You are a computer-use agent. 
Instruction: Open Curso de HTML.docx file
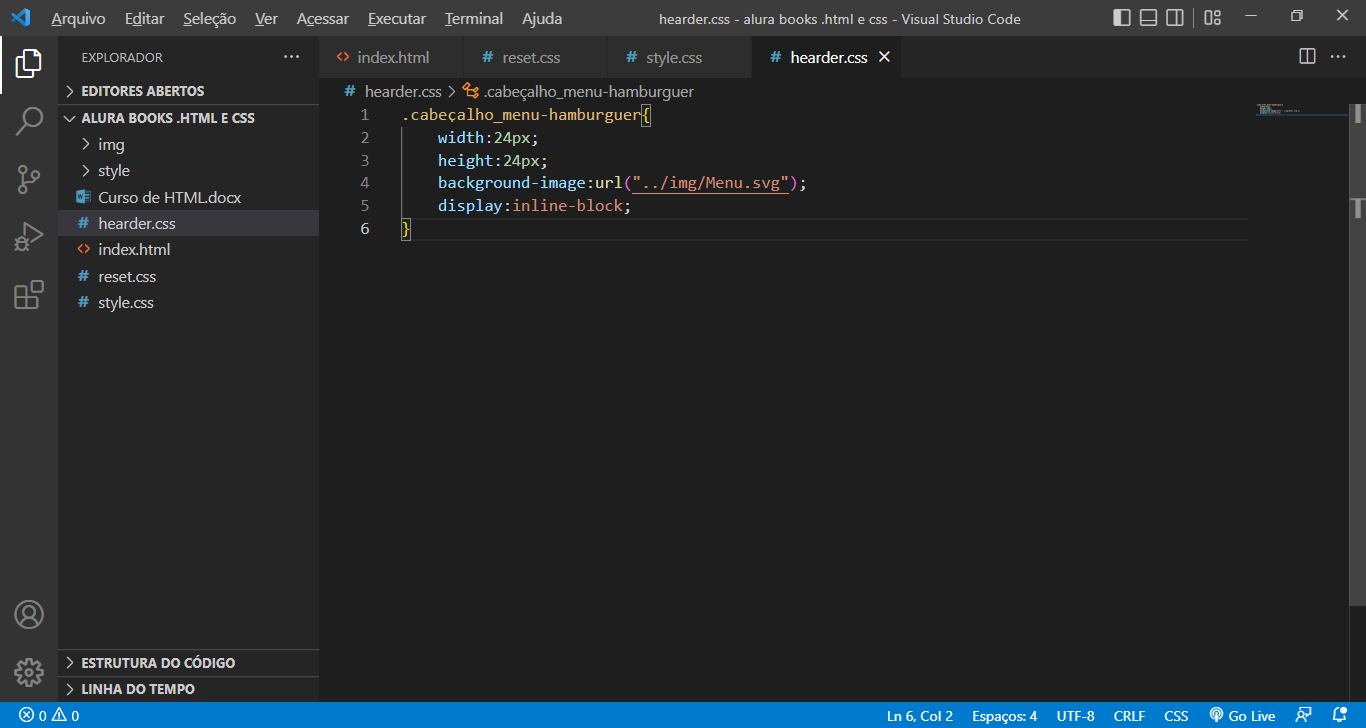(188, 197)
